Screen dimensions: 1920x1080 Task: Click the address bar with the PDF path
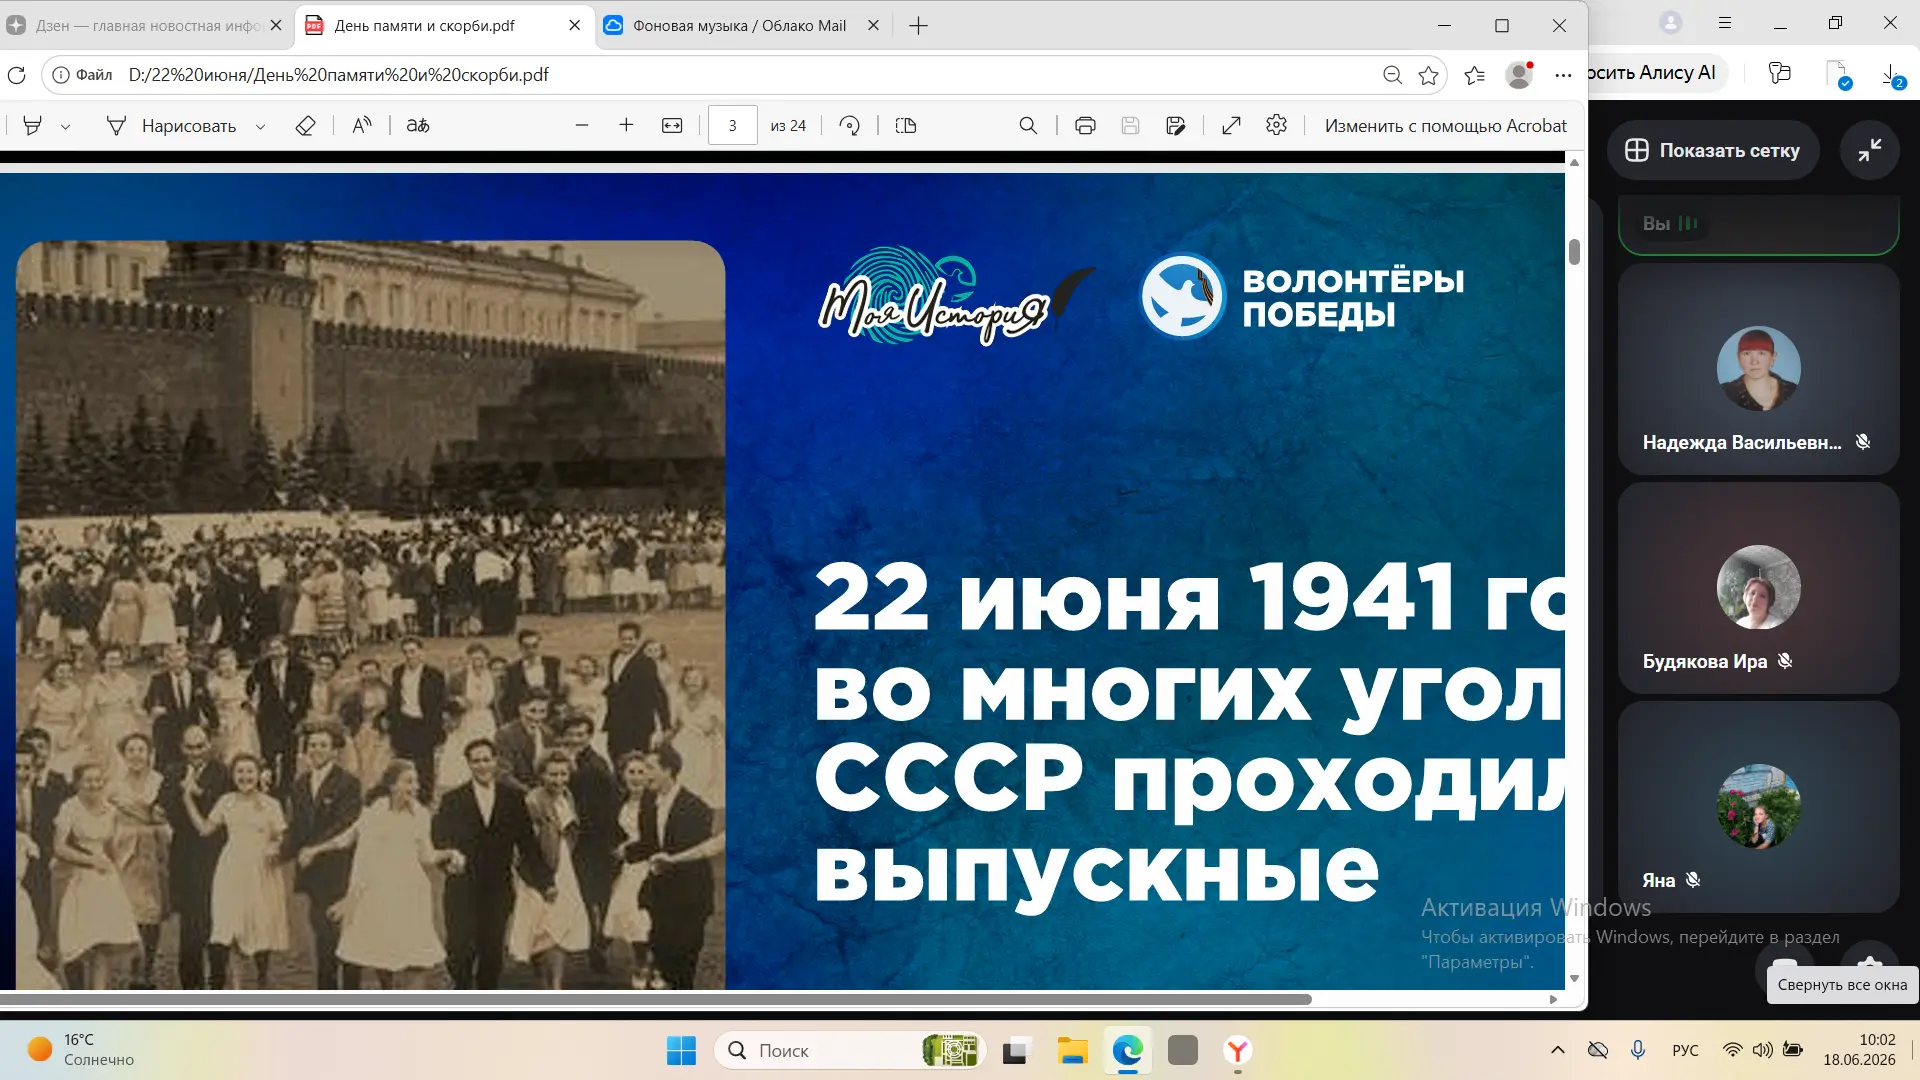[339, 75]
